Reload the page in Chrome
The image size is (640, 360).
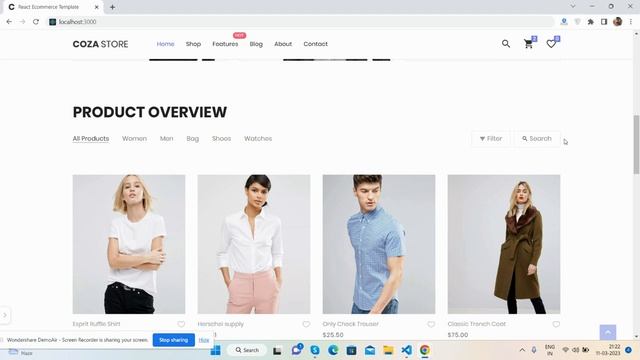36,22
